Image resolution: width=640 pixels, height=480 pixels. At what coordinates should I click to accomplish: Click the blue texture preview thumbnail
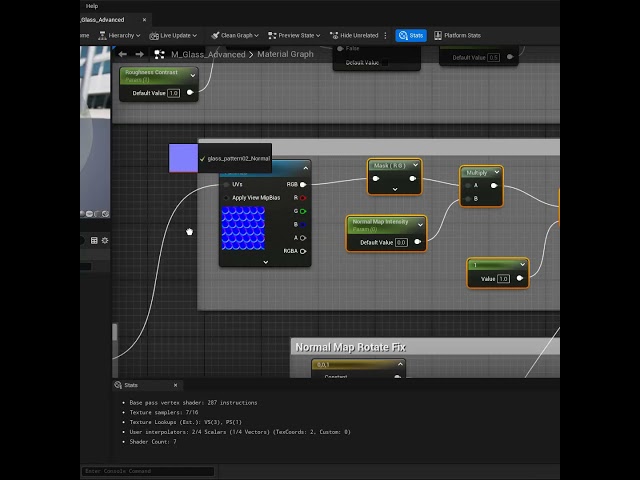[243, 228]
